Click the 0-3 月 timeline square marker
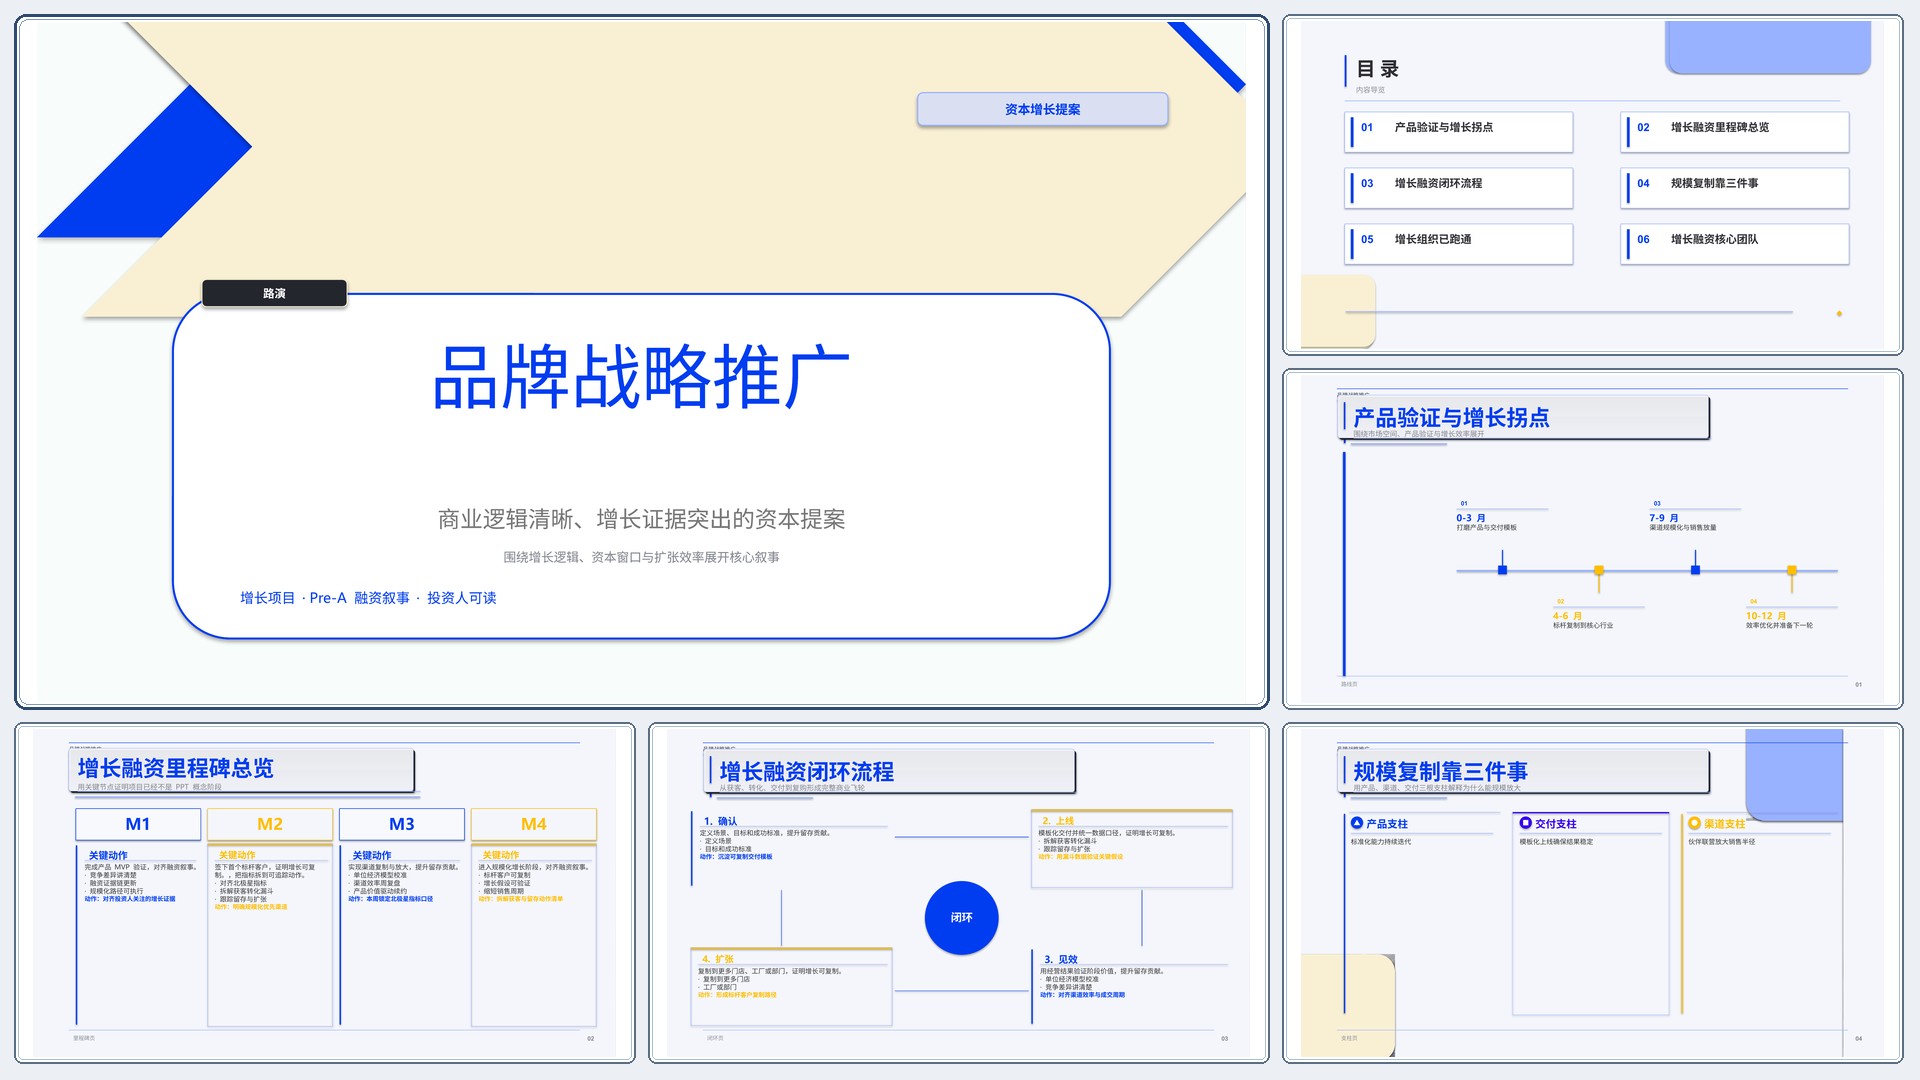The height and width of the screenshot is (1080, 1920). [1502, 570]
